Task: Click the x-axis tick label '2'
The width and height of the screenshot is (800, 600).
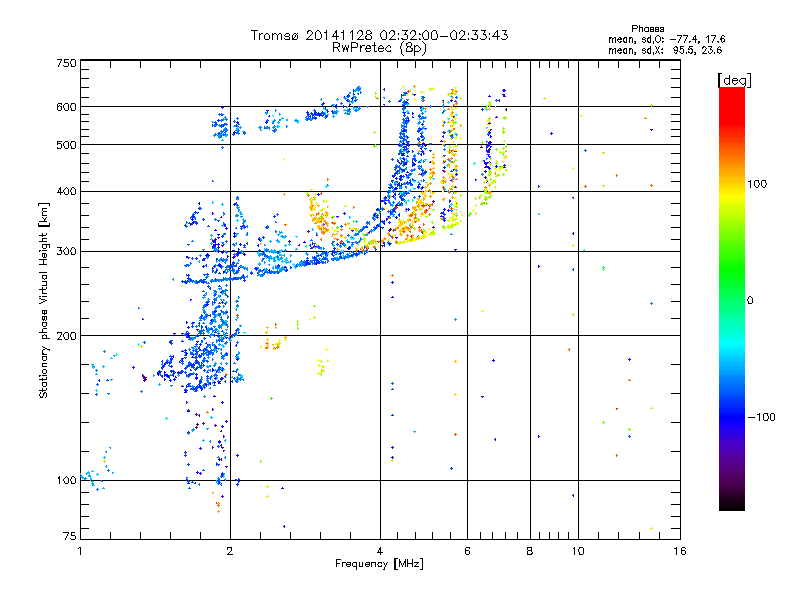Action: click(230, 551)
